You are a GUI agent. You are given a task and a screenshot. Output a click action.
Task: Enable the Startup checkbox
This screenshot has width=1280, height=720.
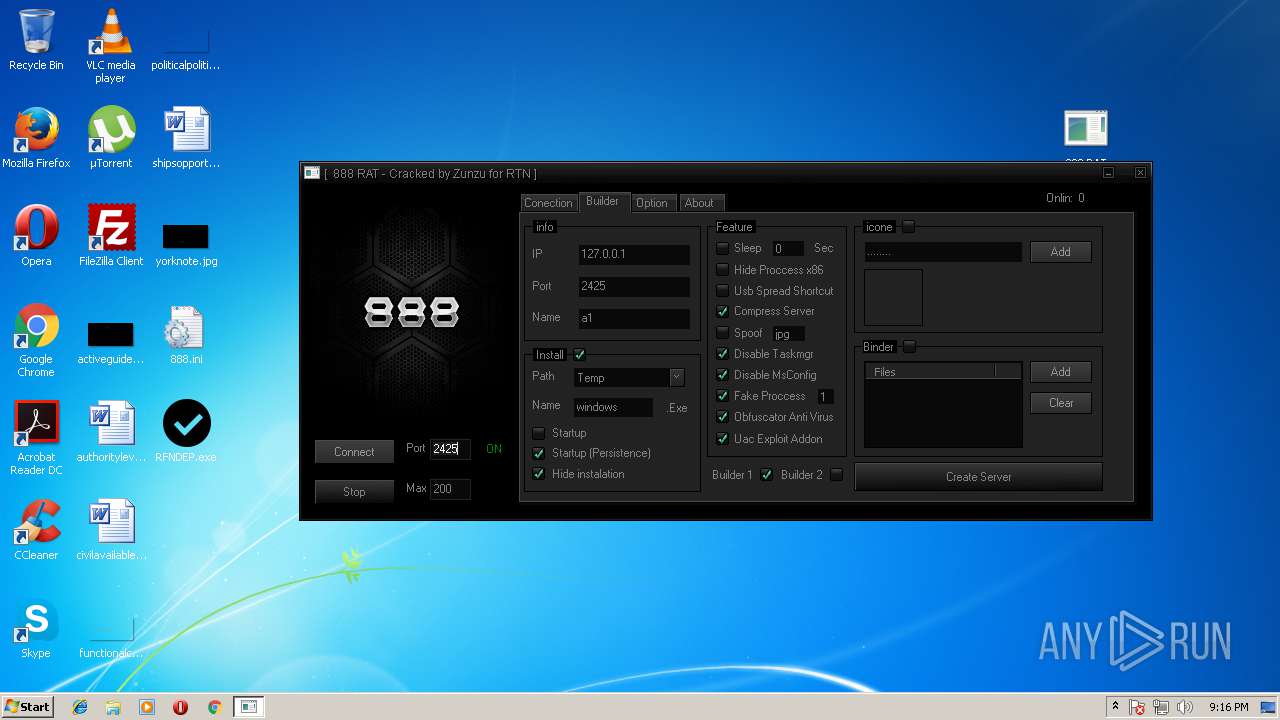(539, 433)
